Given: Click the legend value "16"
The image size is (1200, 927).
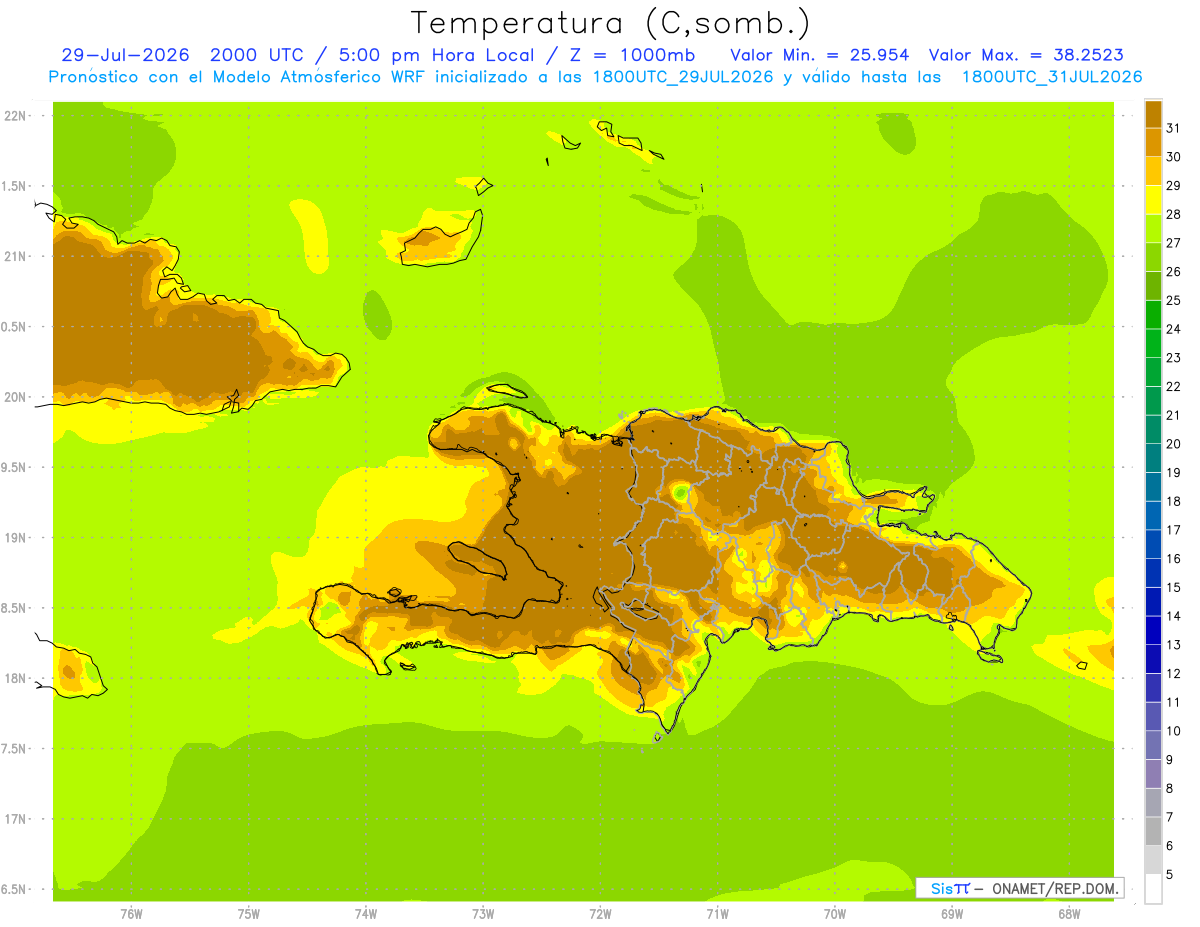Looking at the screenshot, I should pyautogui.click(x=1174, y=559).
